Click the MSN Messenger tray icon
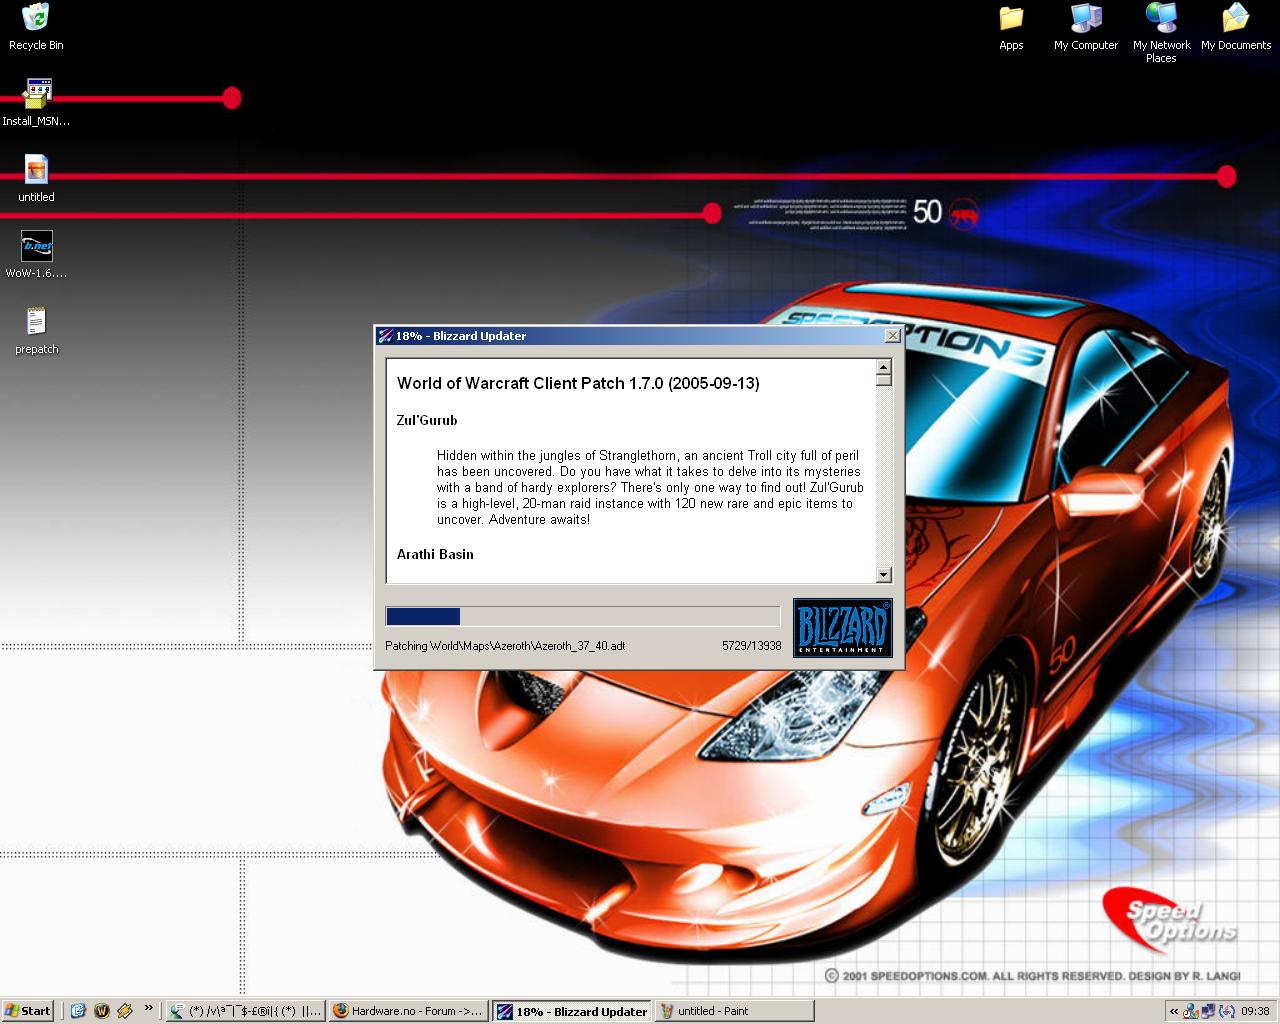This screenshot has width=1280, height=1024. click(1191, 1011)
